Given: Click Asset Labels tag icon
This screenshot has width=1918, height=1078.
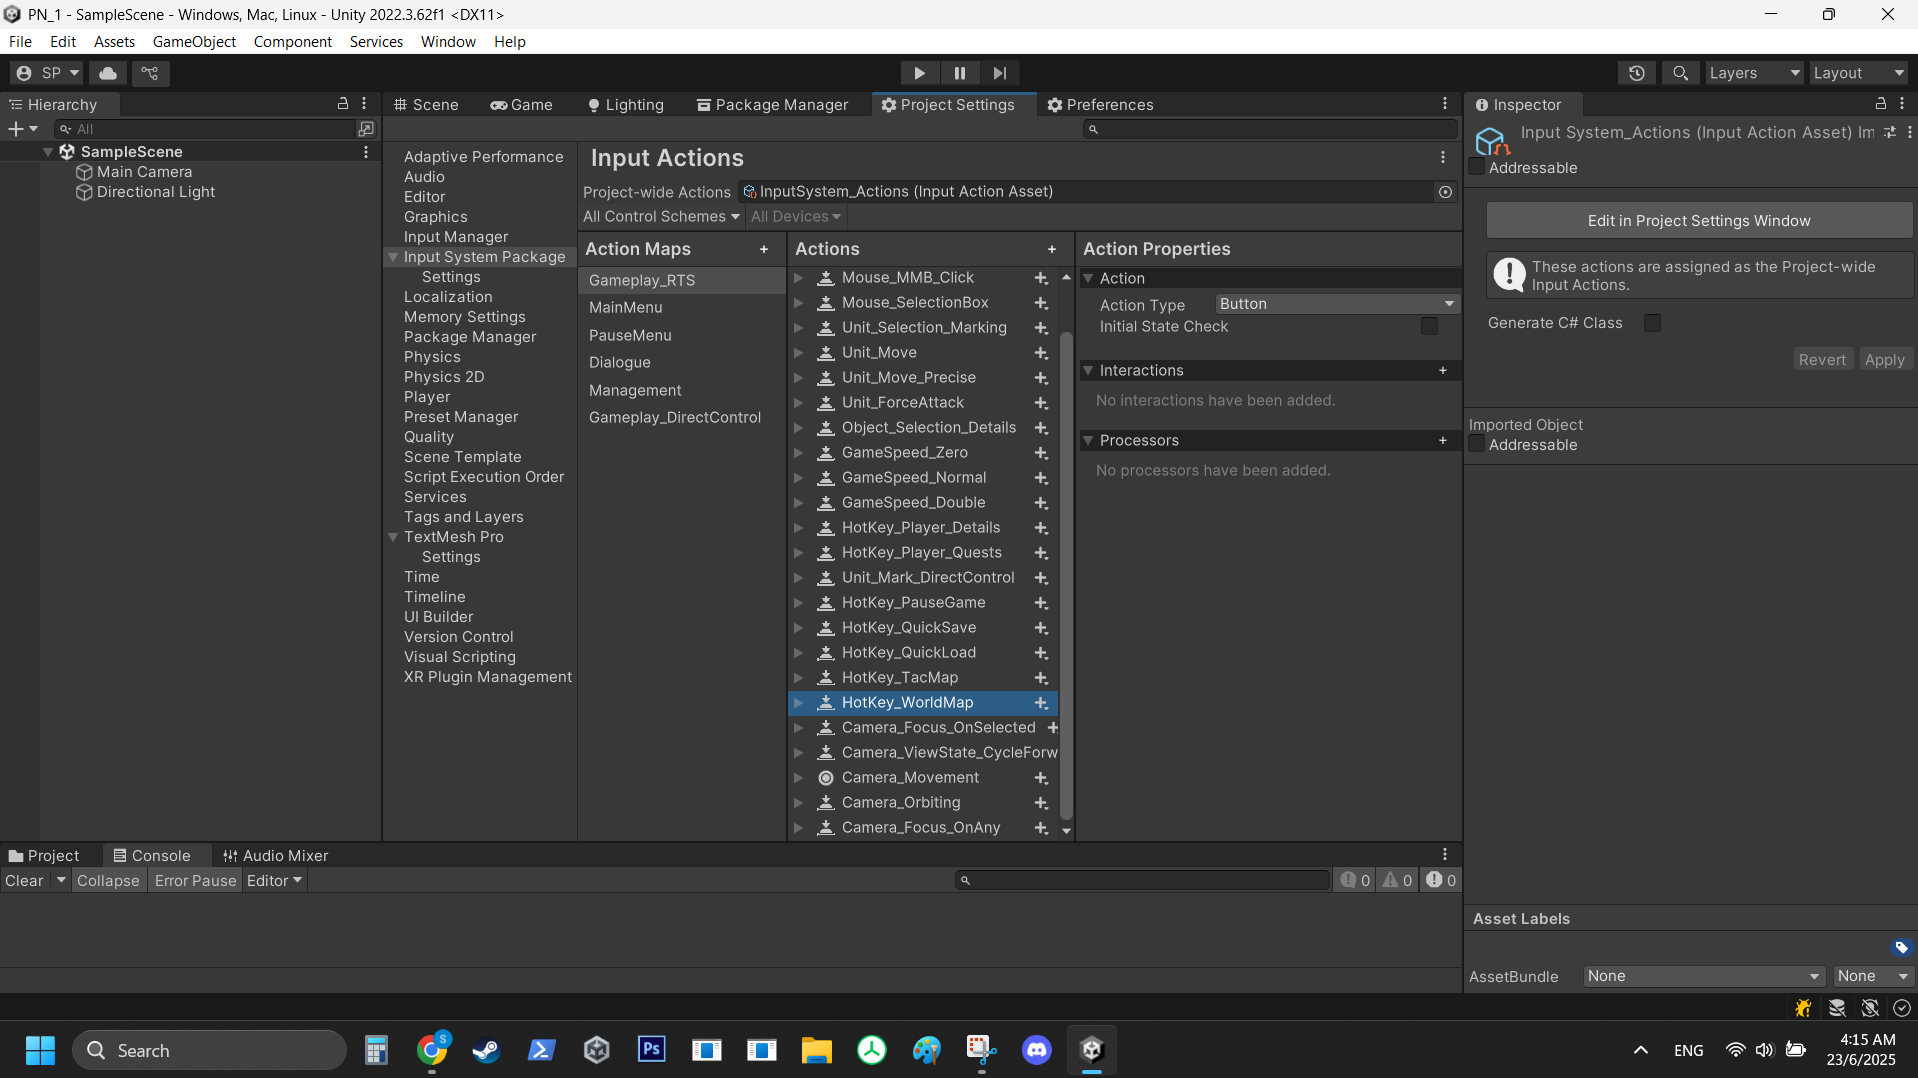Looking at the screenshot, I should point(1901,947).
